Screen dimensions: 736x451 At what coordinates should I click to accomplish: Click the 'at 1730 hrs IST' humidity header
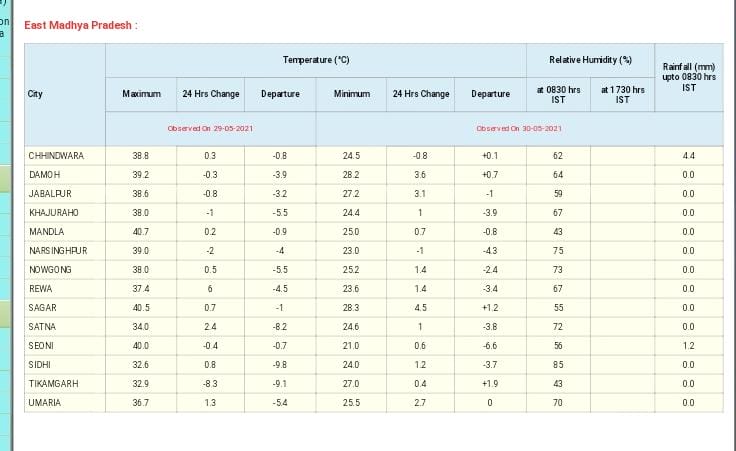pos(622,94)
